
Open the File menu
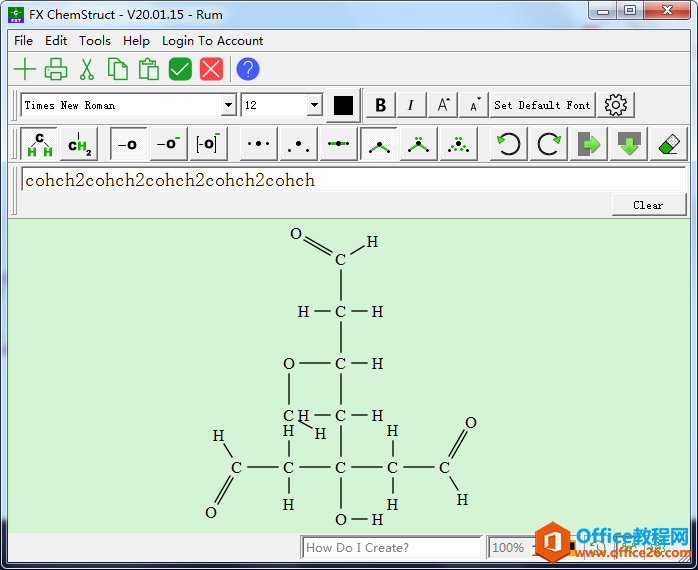click(x=23, y=41)
